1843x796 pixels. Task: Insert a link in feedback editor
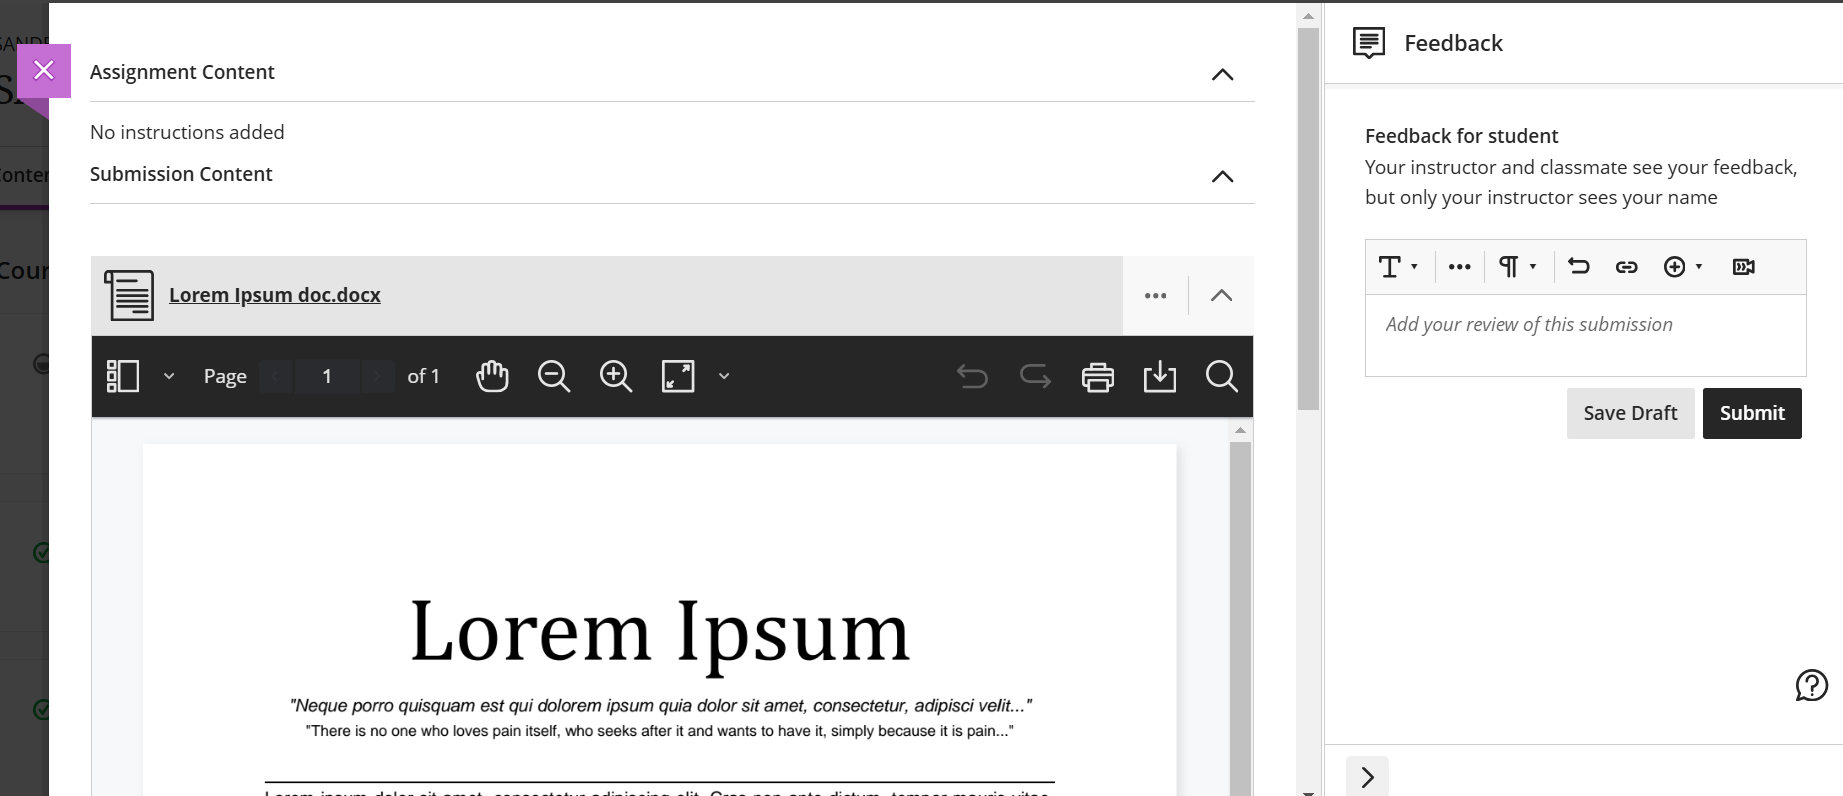pyautogui.click(x=1626, y=267)
